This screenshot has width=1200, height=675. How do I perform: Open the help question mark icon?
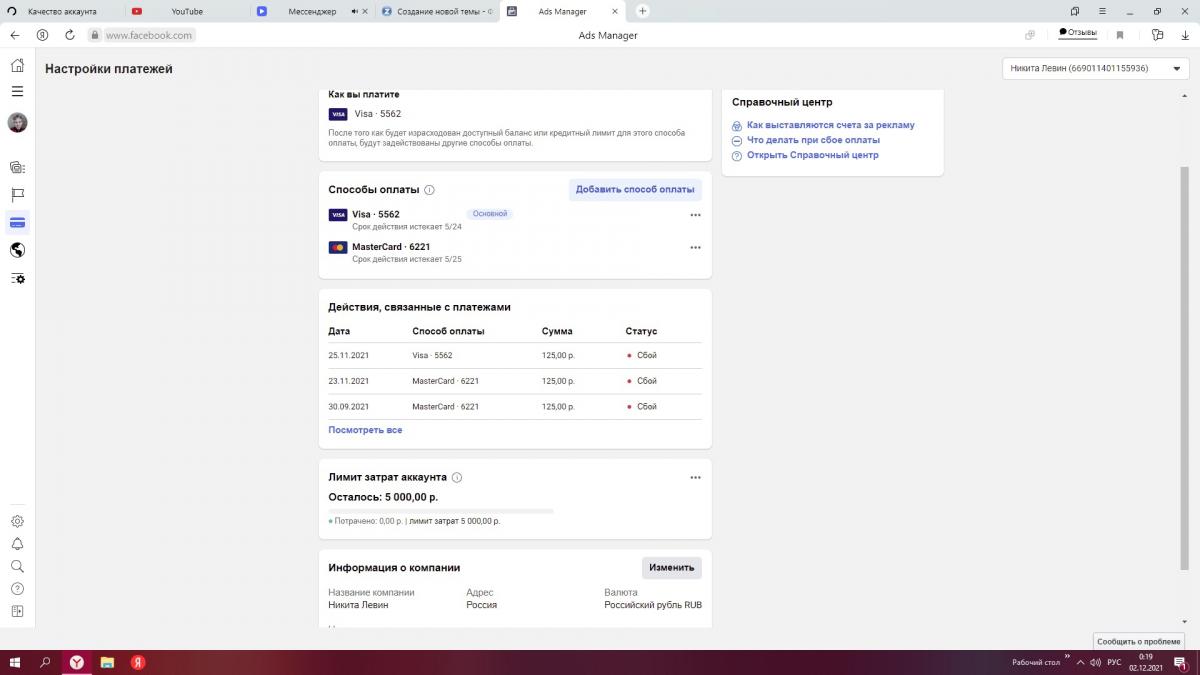[x=17, y=589]
